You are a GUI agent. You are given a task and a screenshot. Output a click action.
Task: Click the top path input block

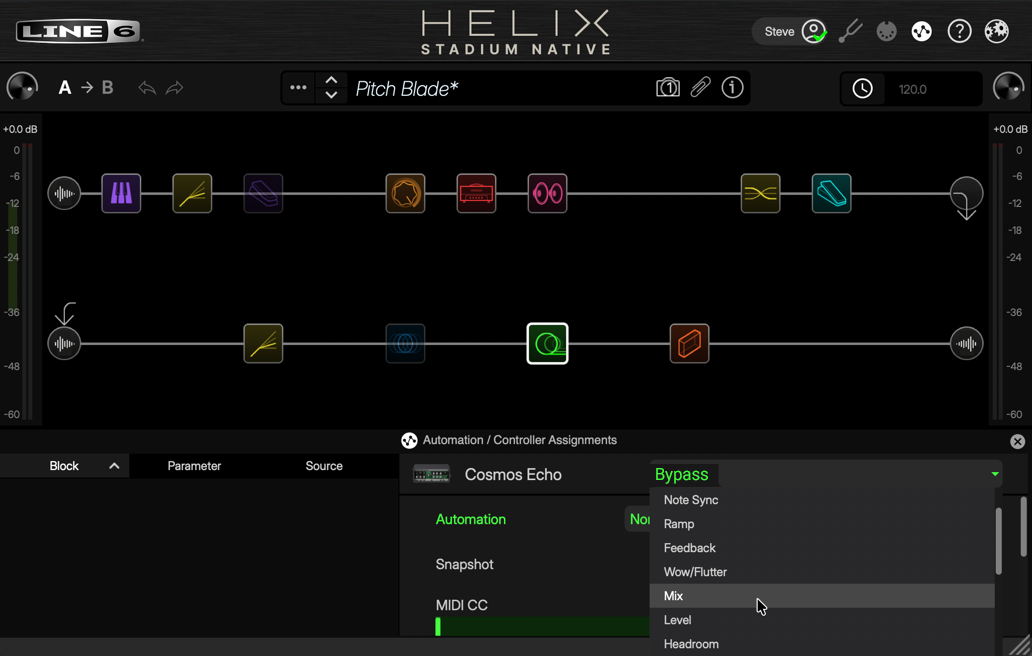pyautogui.click(x=64, y=193)
